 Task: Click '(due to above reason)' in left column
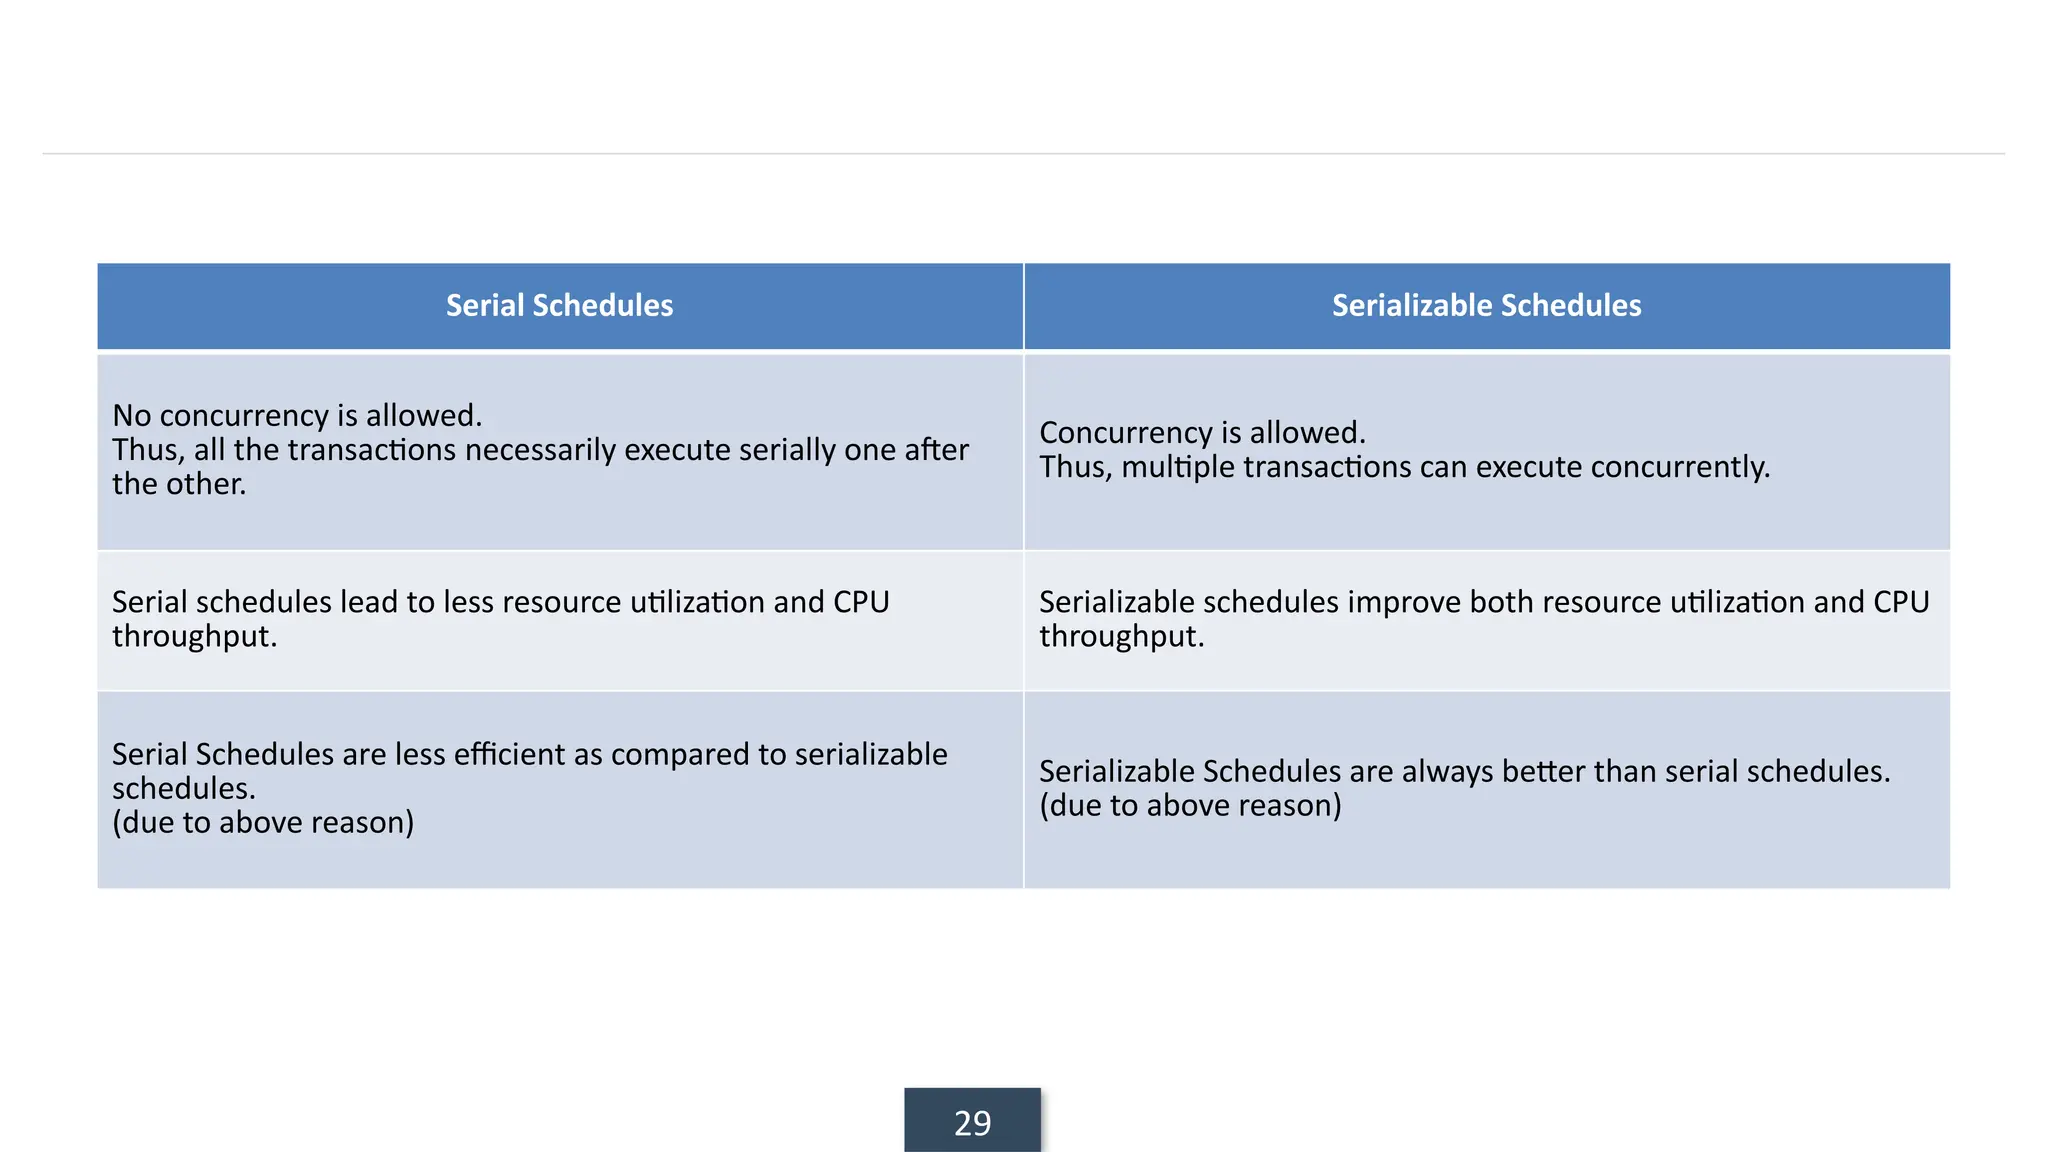(x=263, y=822)
